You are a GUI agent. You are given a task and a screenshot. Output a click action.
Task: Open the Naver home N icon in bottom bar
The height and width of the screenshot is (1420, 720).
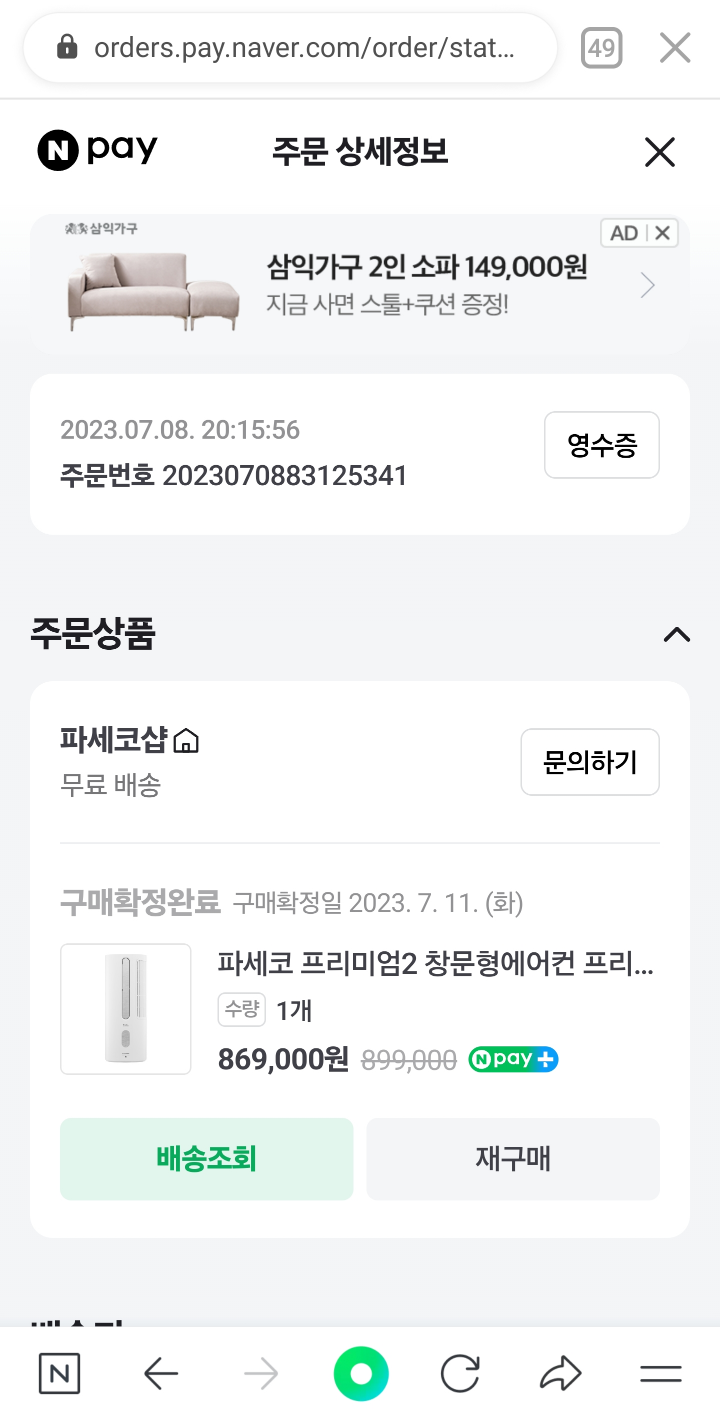pos(59,1374)
